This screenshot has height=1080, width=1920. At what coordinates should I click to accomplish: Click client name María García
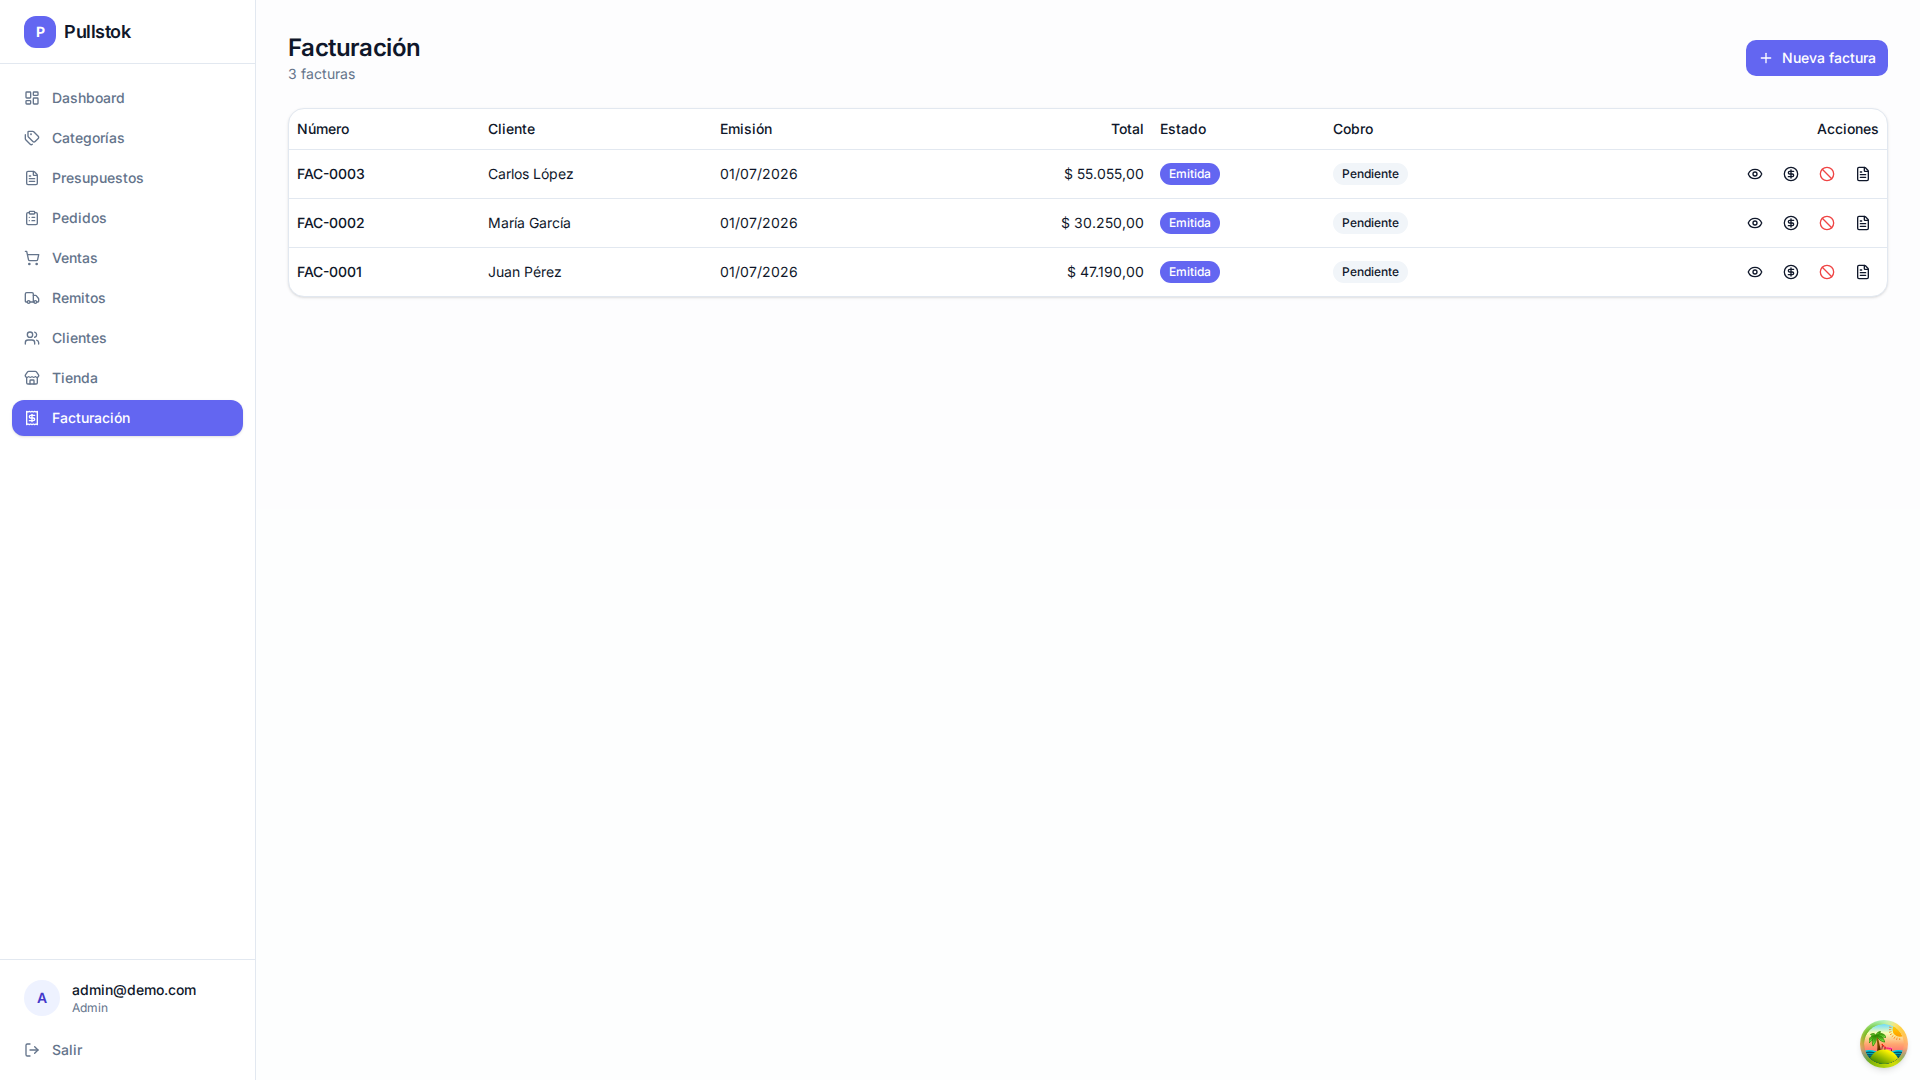[x=529, y=223]
